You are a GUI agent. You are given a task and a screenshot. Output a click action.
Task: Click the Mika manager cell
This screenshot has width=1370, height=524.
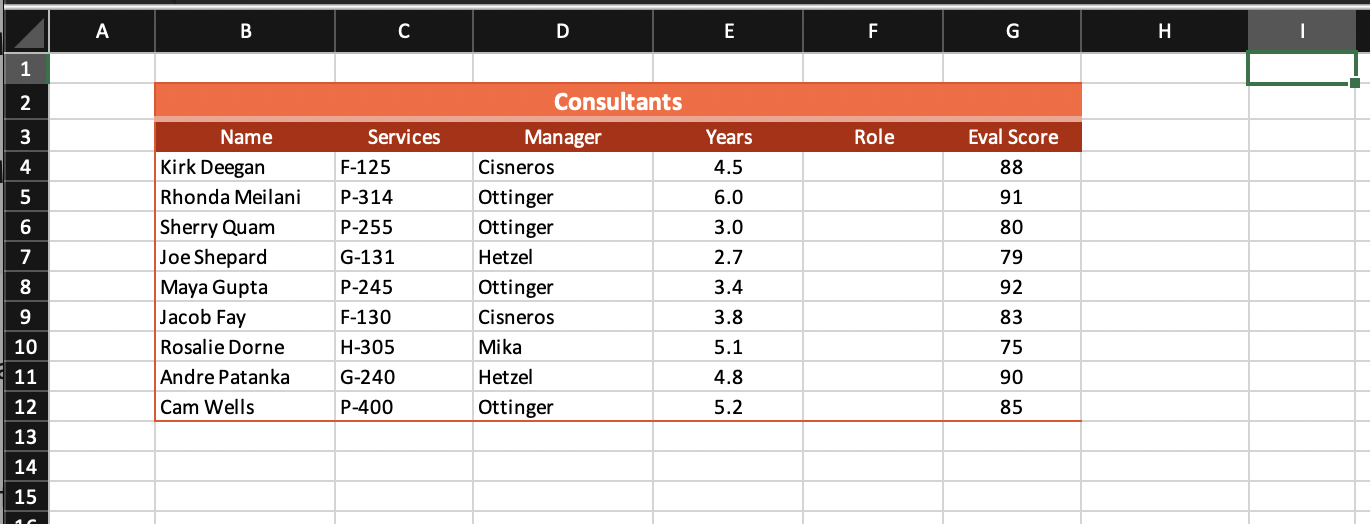[563, 347]
